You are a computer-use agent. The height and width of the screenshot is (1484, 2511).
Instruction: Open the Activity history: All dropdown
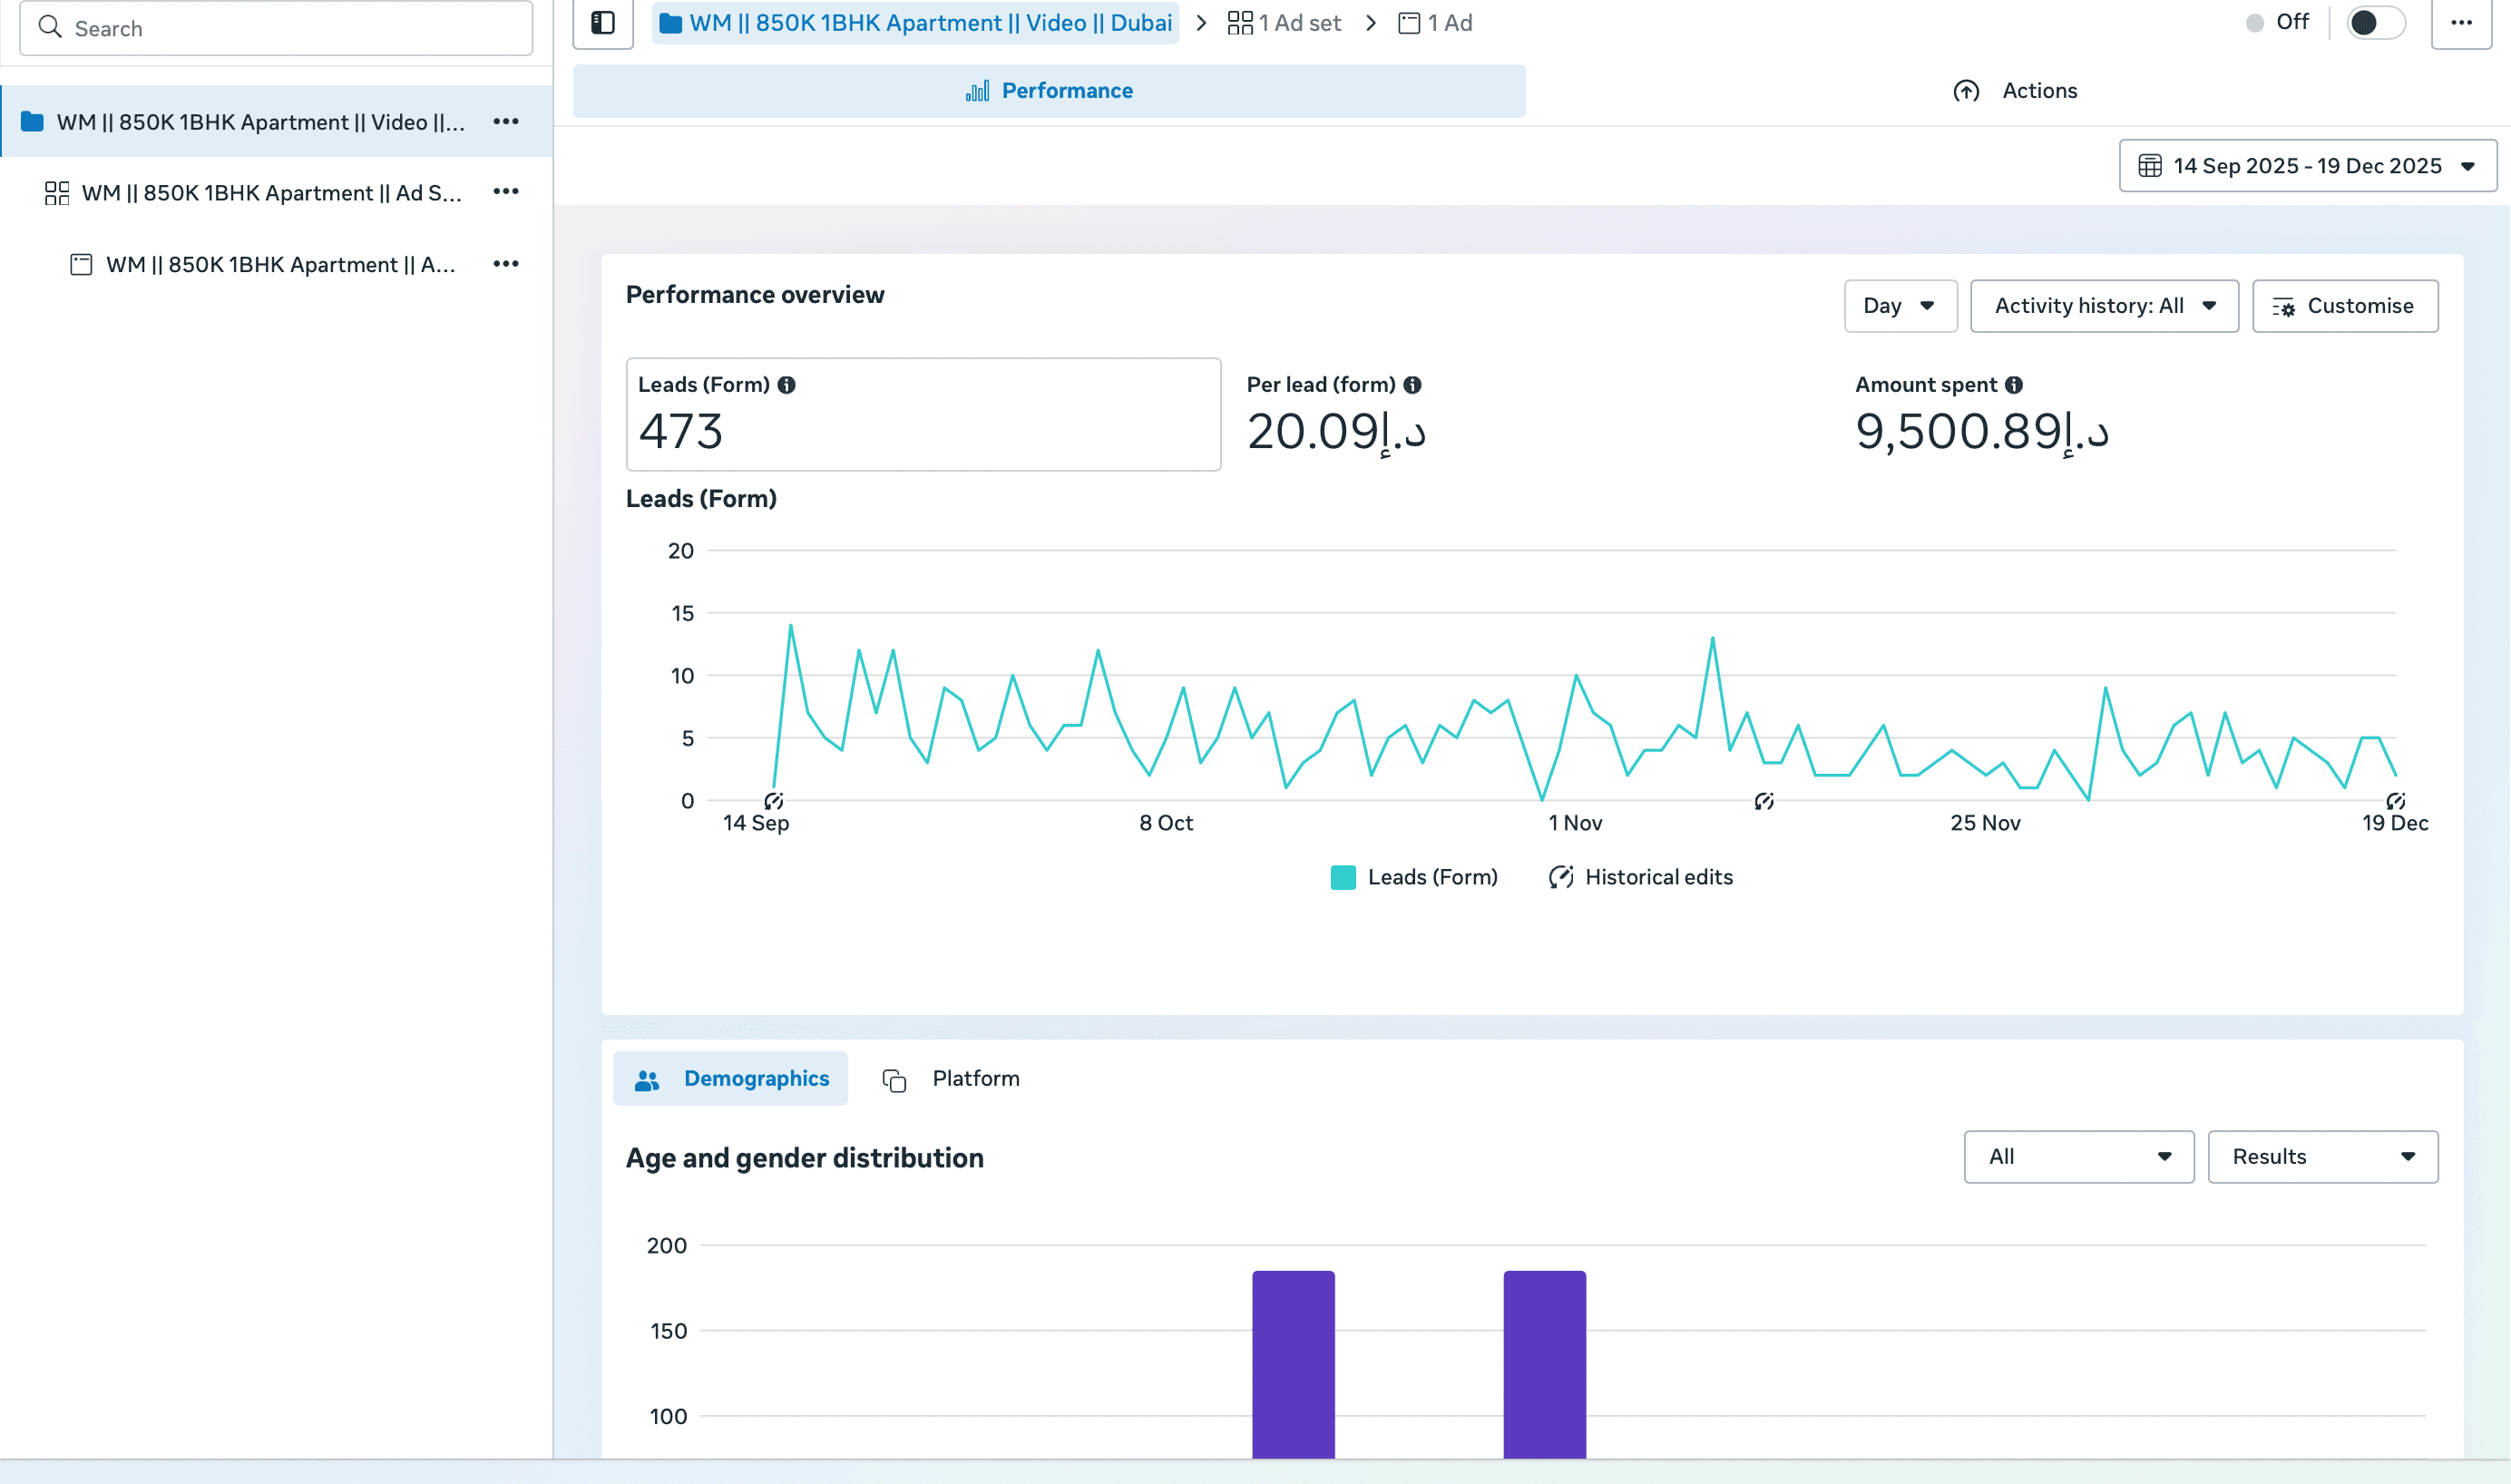(x=2104, y=306)
